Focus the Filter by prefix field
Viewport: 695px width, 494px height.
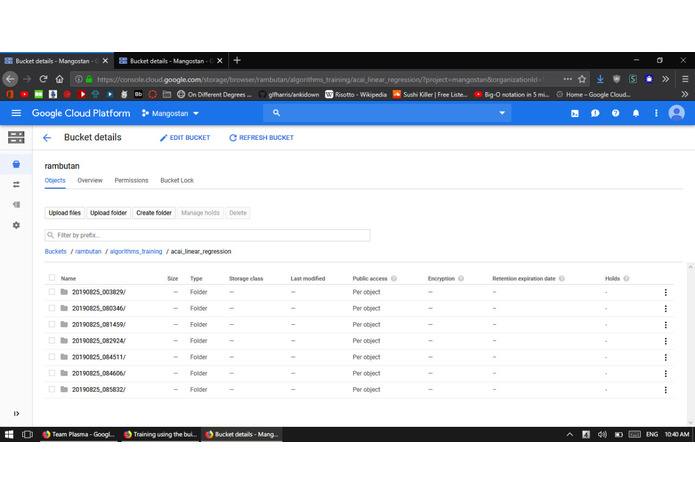pos(207,235)
